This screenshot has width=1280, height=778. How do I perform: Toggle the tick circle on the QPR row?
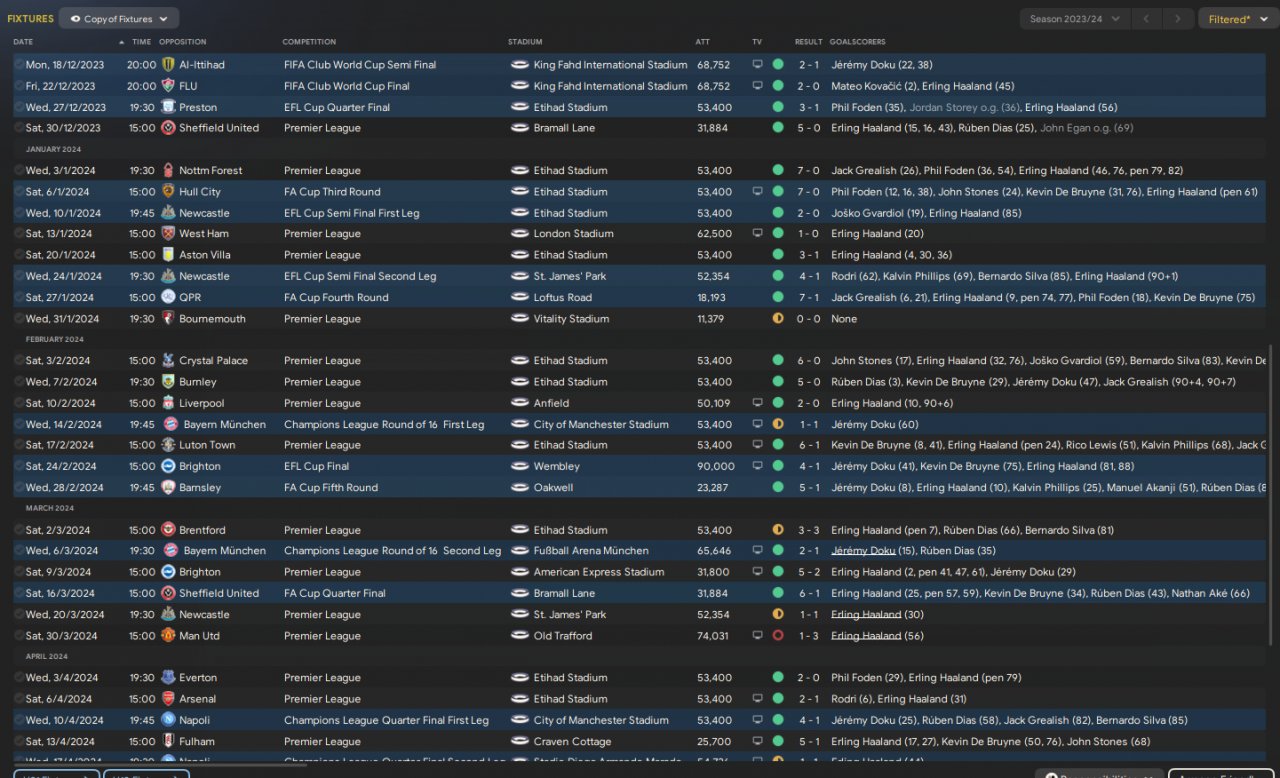[x=18, y=297]
